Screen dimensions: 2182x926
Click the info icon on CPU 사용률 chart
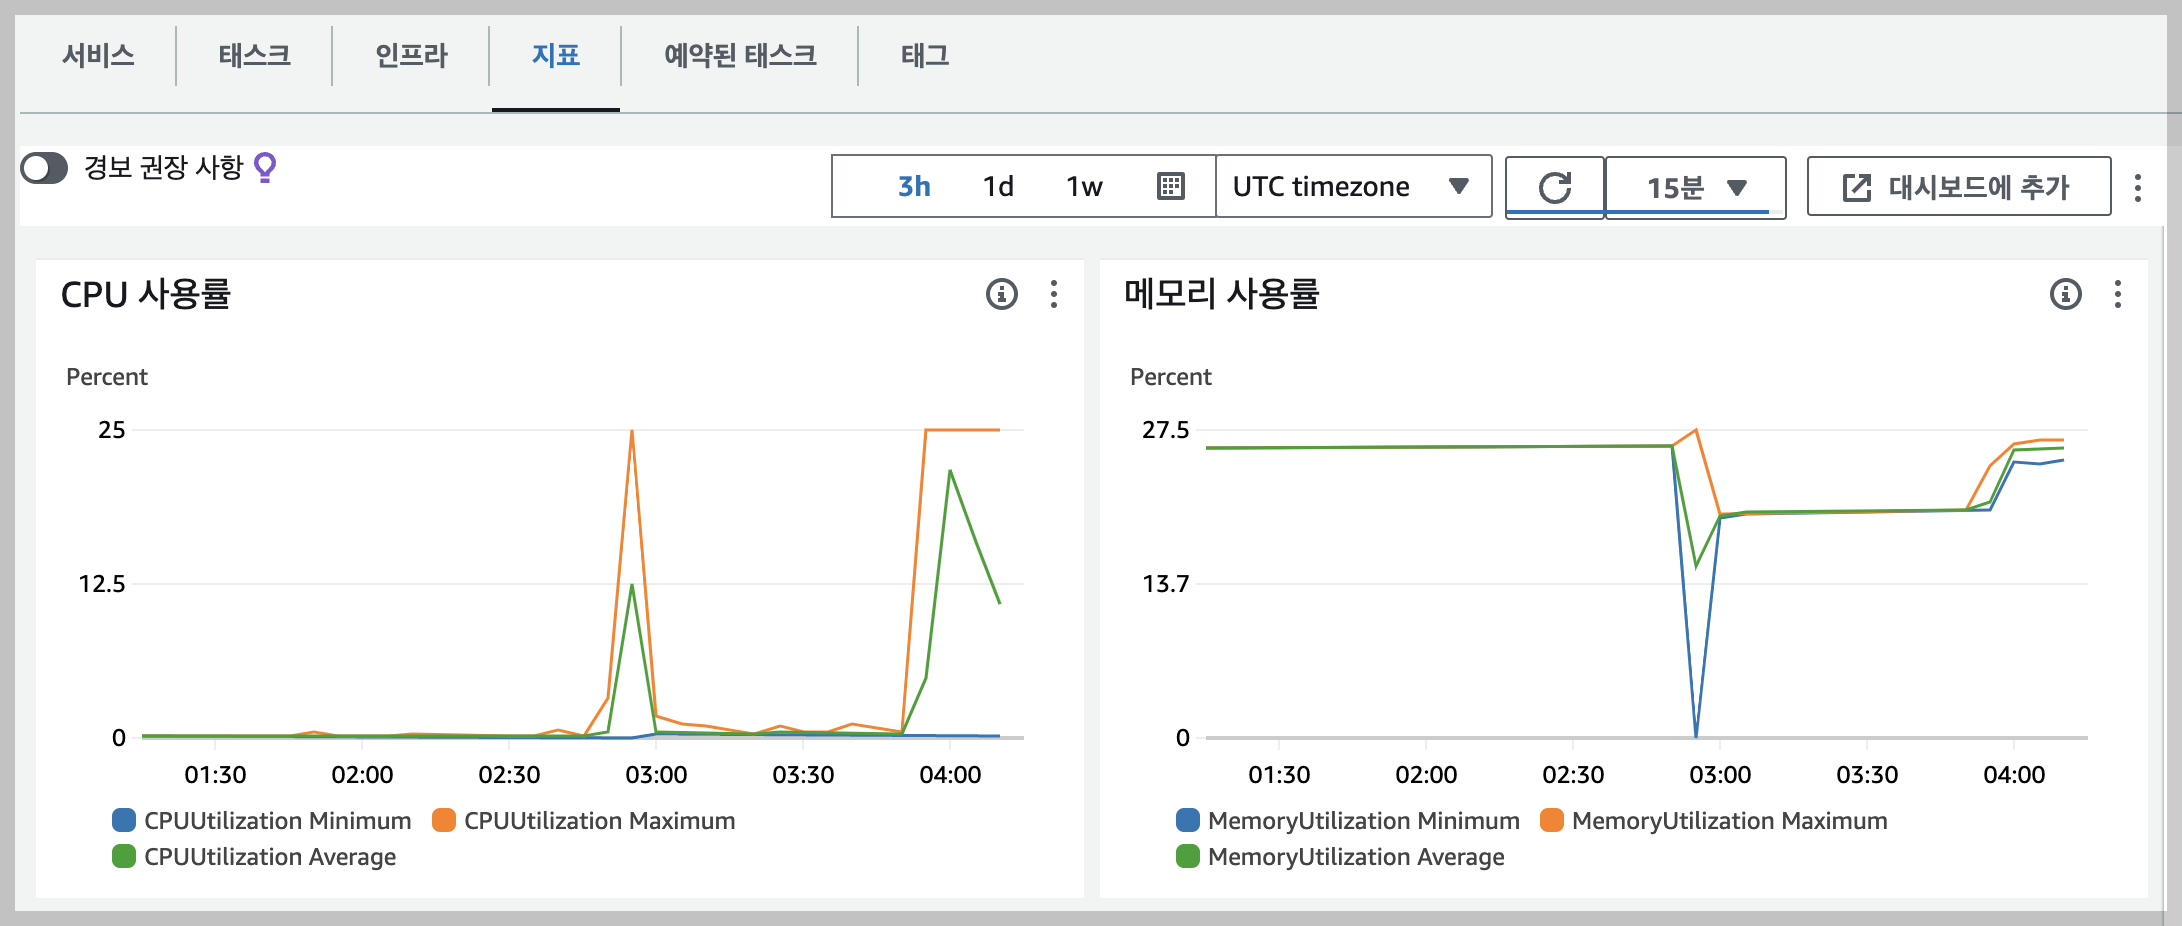coord(1004,294)
